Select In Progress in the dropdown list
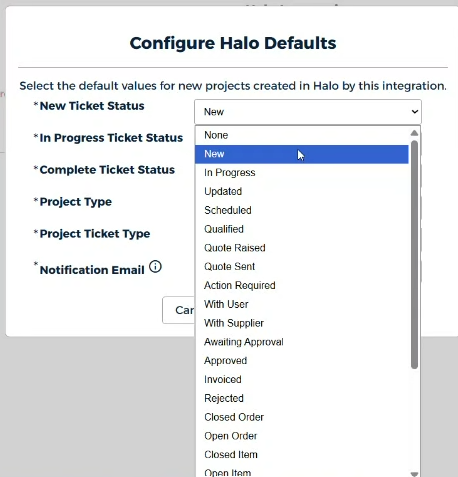 click(x=302, y=173)
